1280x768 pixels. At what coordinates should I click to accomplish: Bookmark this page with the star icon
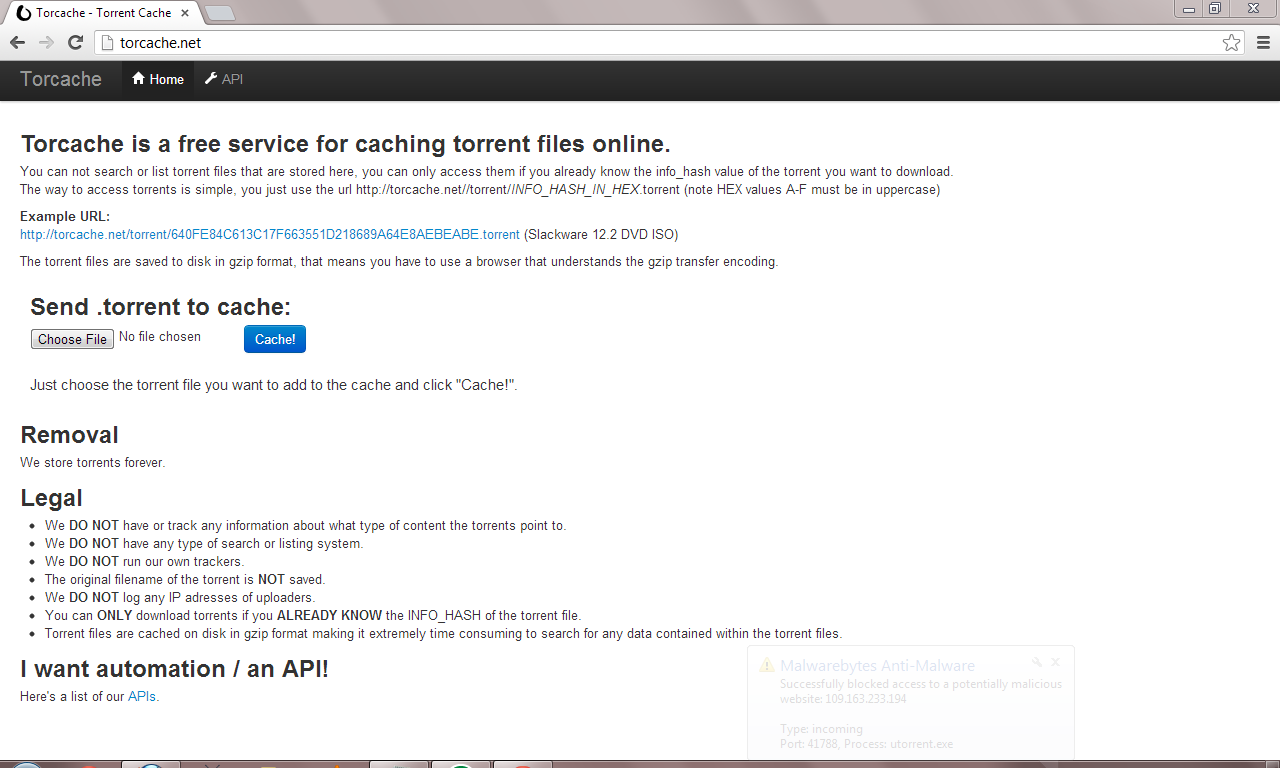coord(1231,43)
